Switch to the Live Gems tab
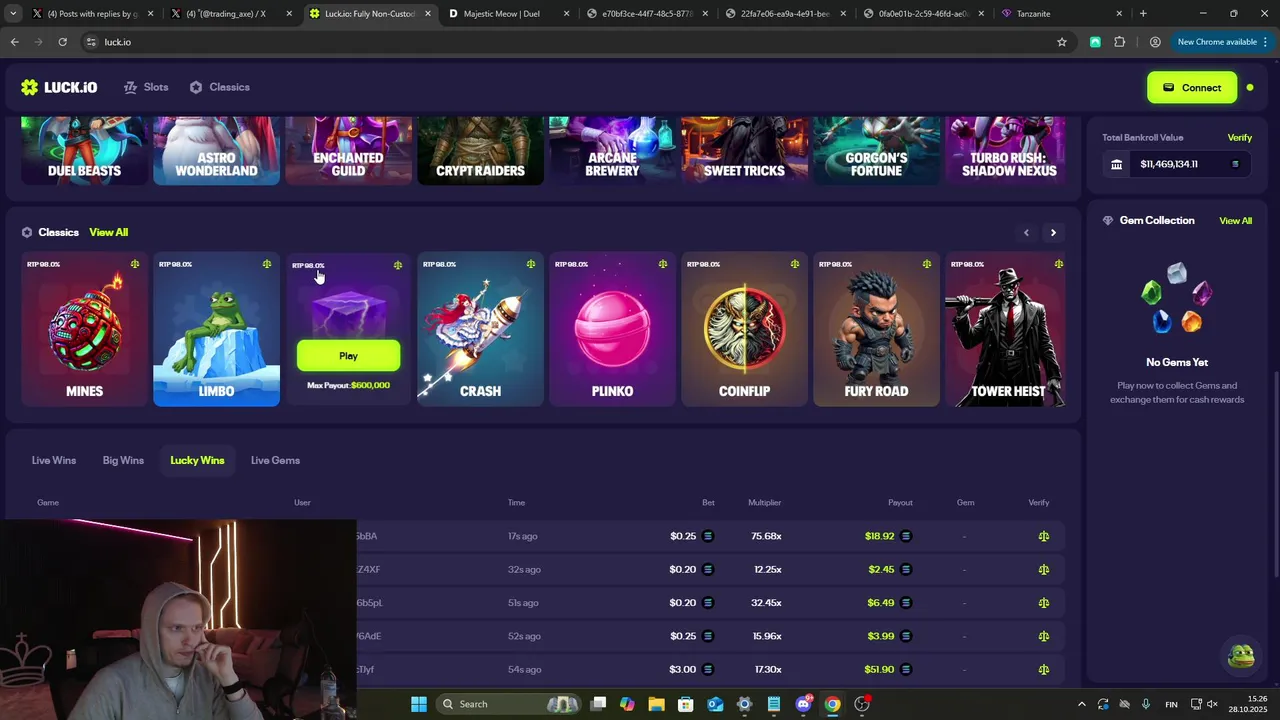 (x=275, y=460)
